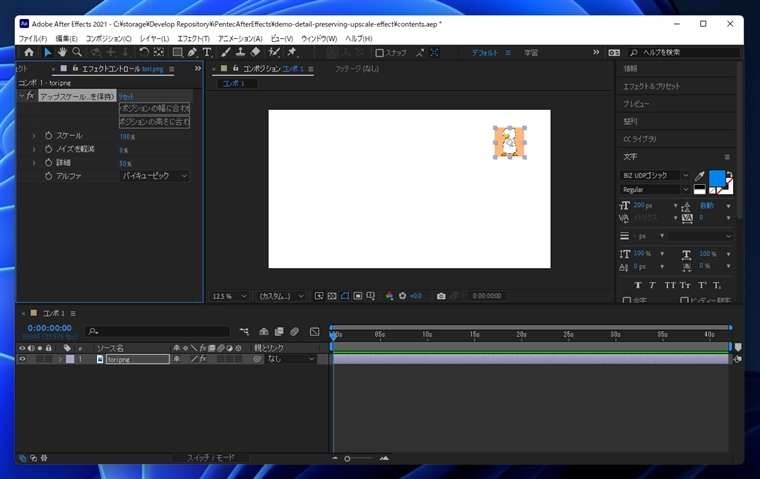Open the 12.5% magnification dropdown
The width and height of the screenshot is (760, 479).
[x=228, y=296]
